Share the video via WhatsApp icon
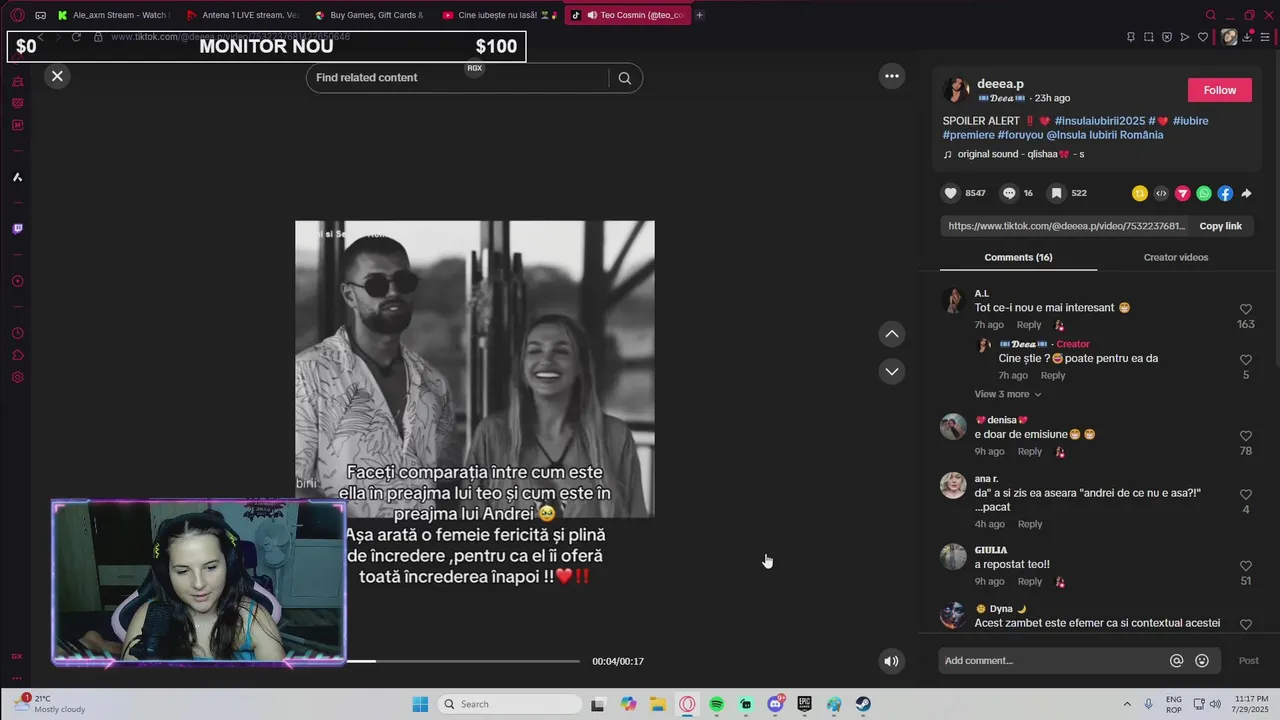 (1204, 194)
